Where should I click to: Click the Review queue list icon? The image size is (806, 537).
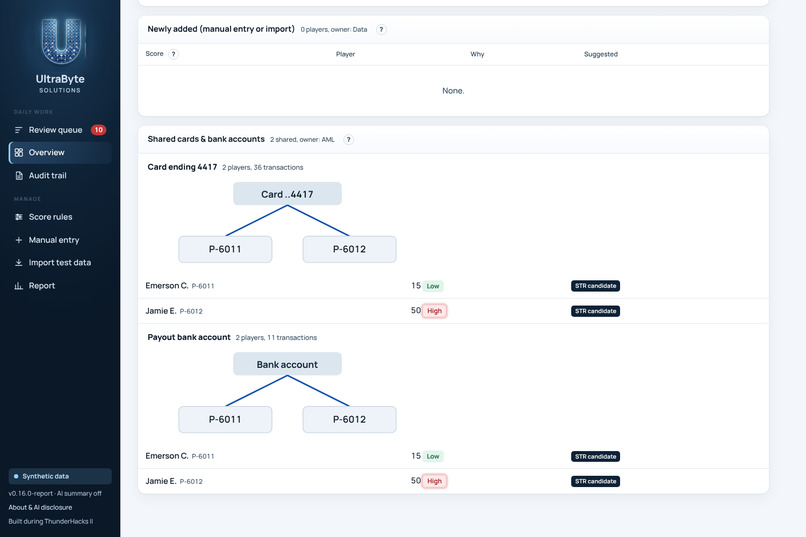coord(19,130)
